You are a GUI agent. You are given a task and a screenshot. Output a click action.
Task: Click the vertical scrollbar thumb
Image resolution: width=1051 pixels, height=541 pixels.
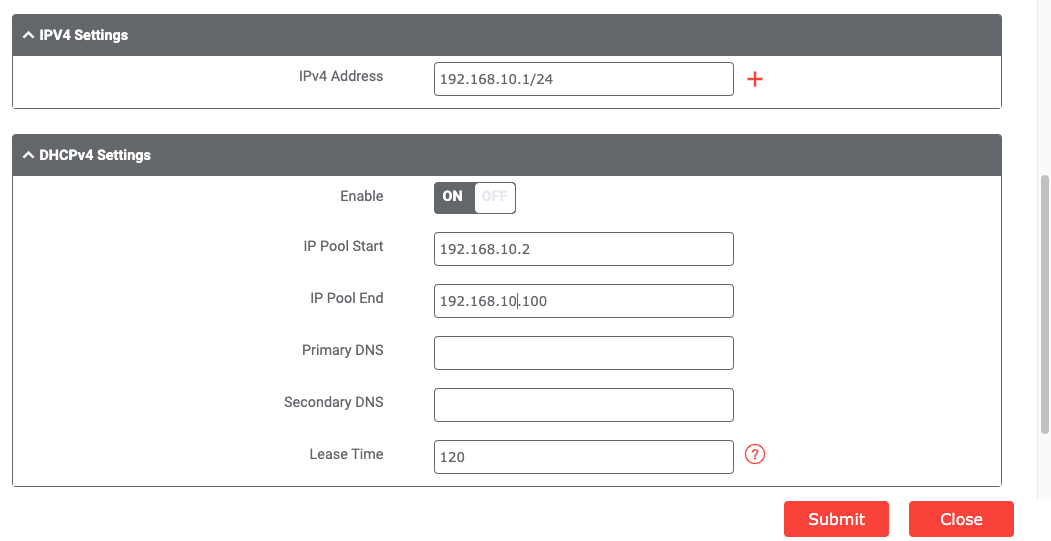coord(1045,300)
